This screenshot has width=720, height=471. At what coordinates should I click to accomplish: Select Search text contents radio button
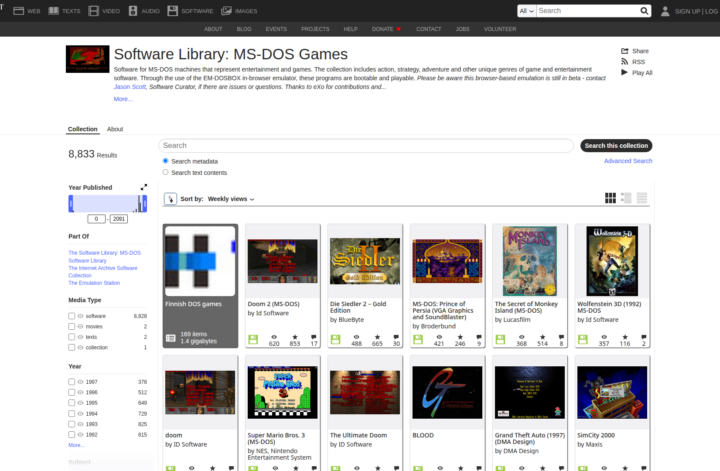point(165,172)
